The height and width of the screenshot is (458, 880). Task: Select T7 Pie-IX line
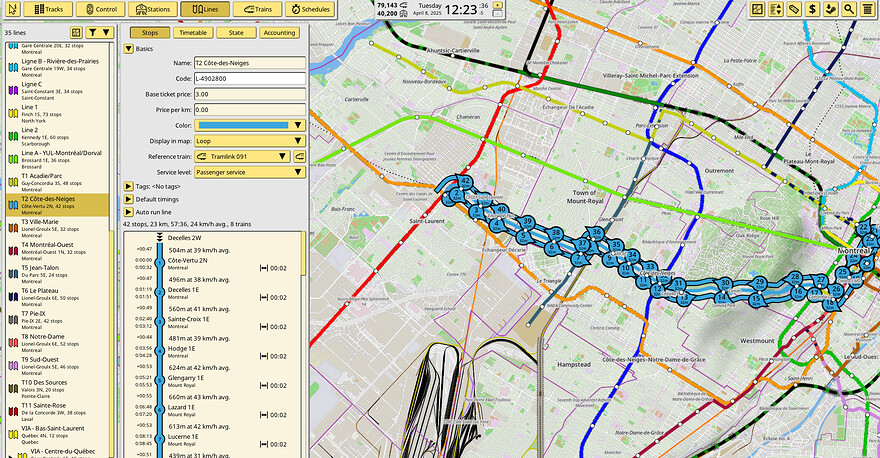(57, 320)
